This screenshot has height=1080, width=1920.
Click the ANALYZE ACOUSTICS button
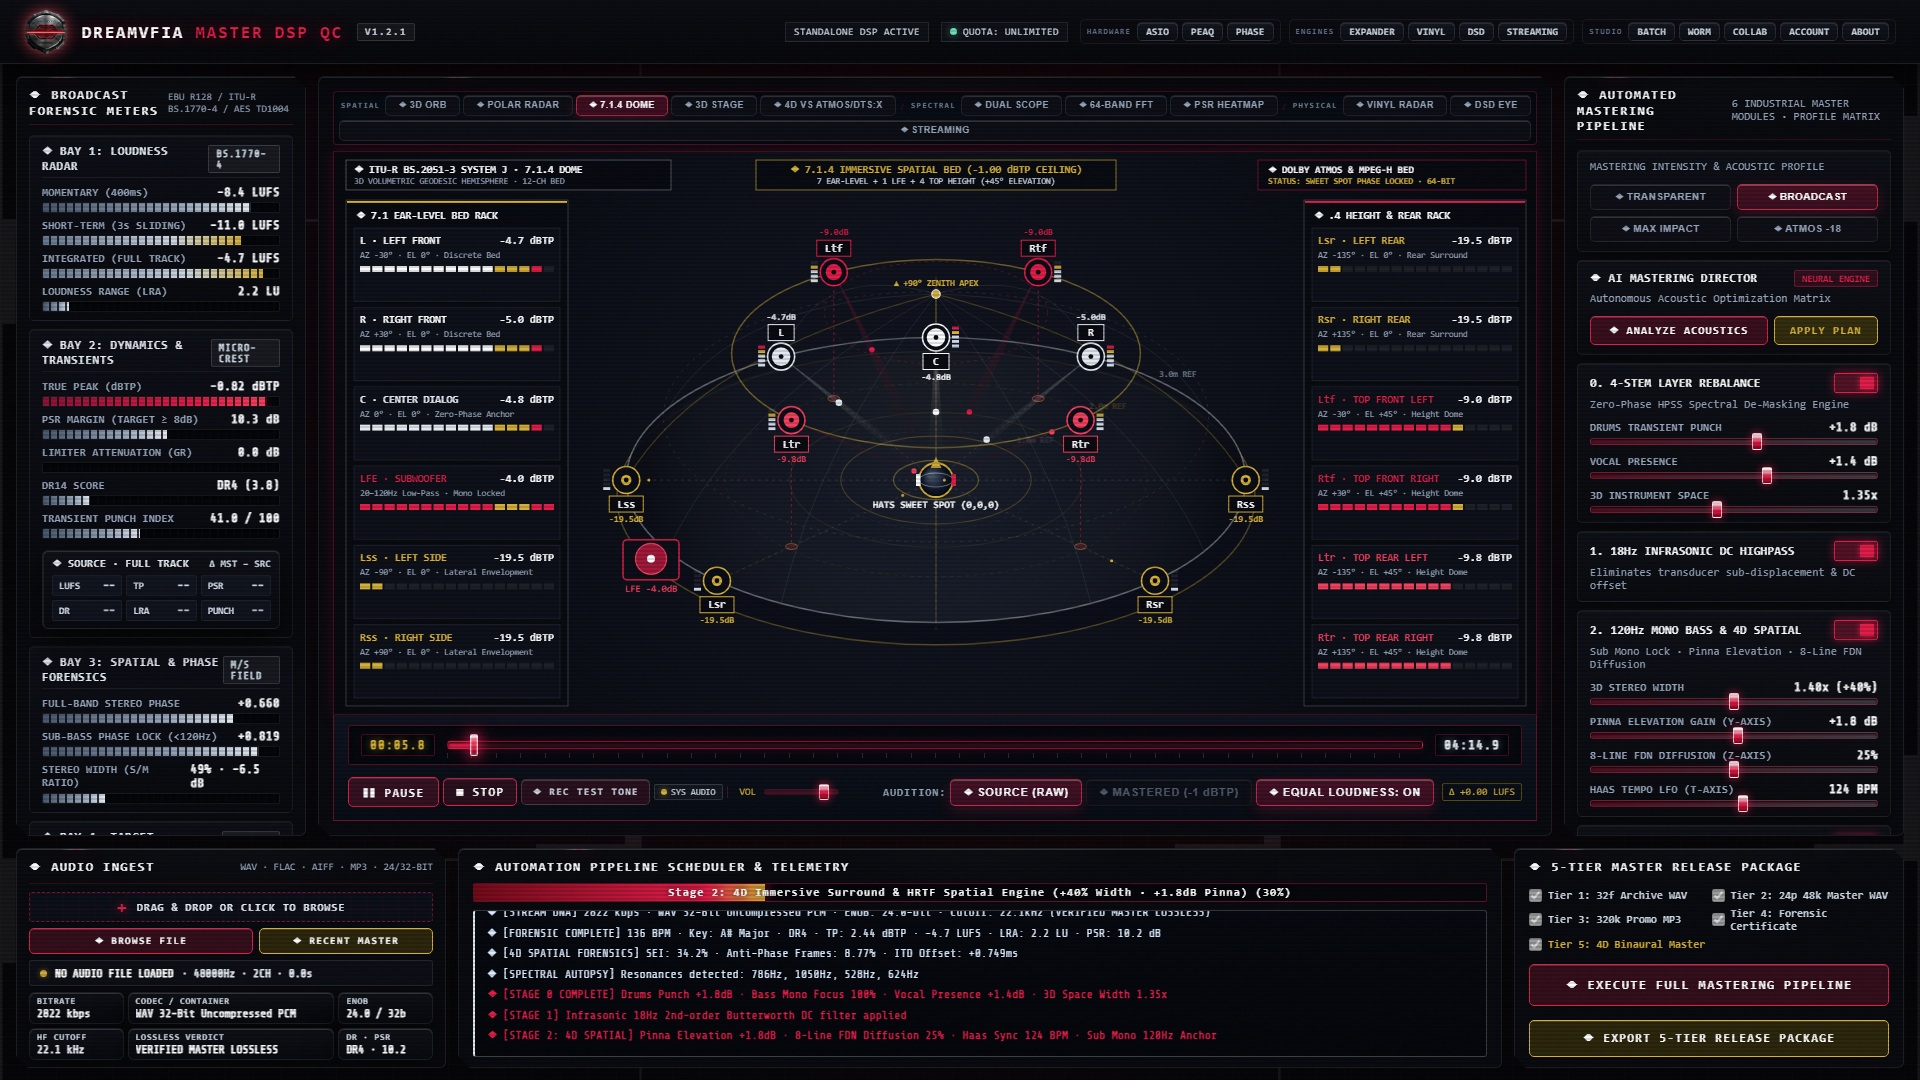(1678, 331)
